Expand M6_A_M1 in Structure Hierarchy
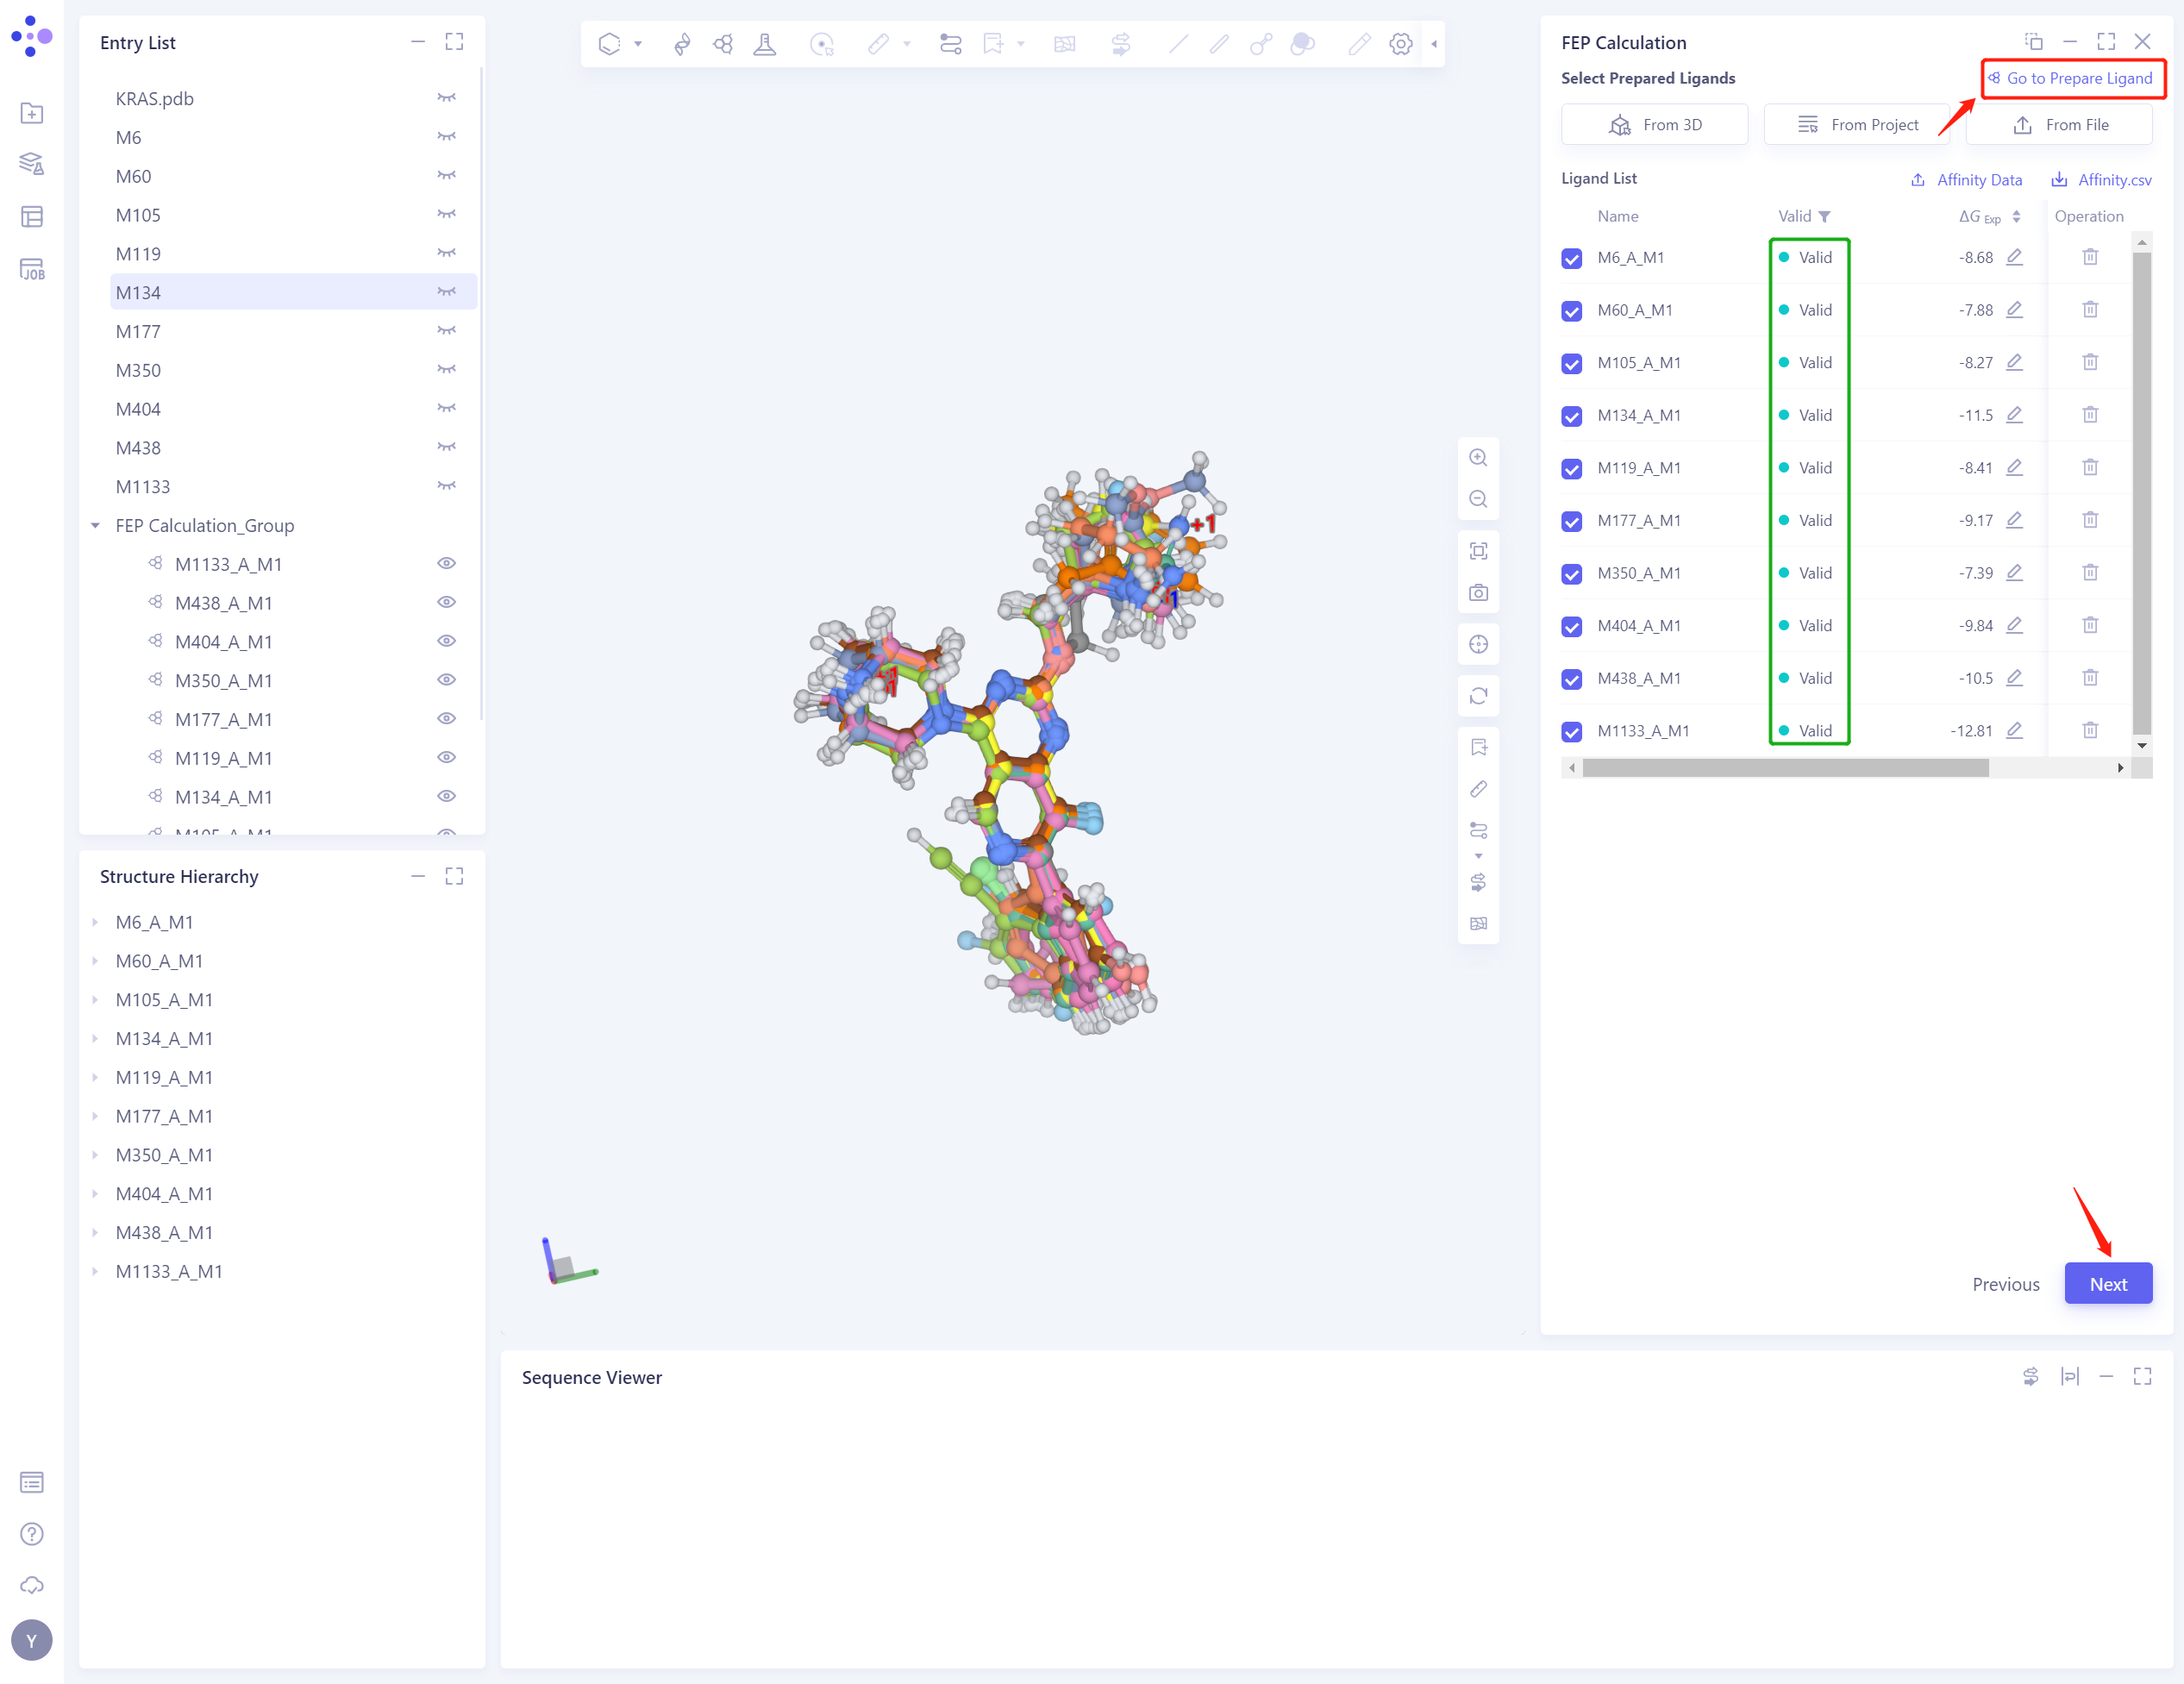The height and width of the screenshot is (1684, 2184). [95, 922]
